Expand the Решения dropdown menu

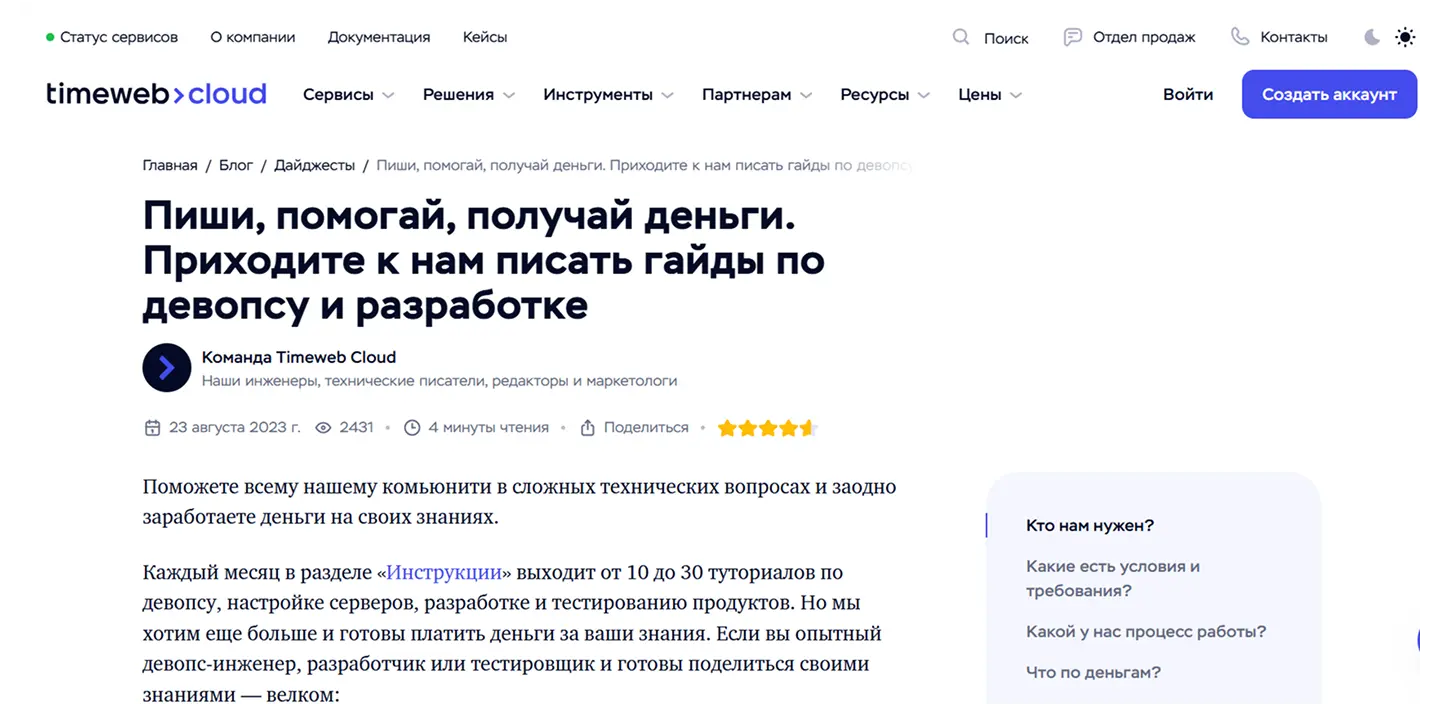tap(469, 95)
